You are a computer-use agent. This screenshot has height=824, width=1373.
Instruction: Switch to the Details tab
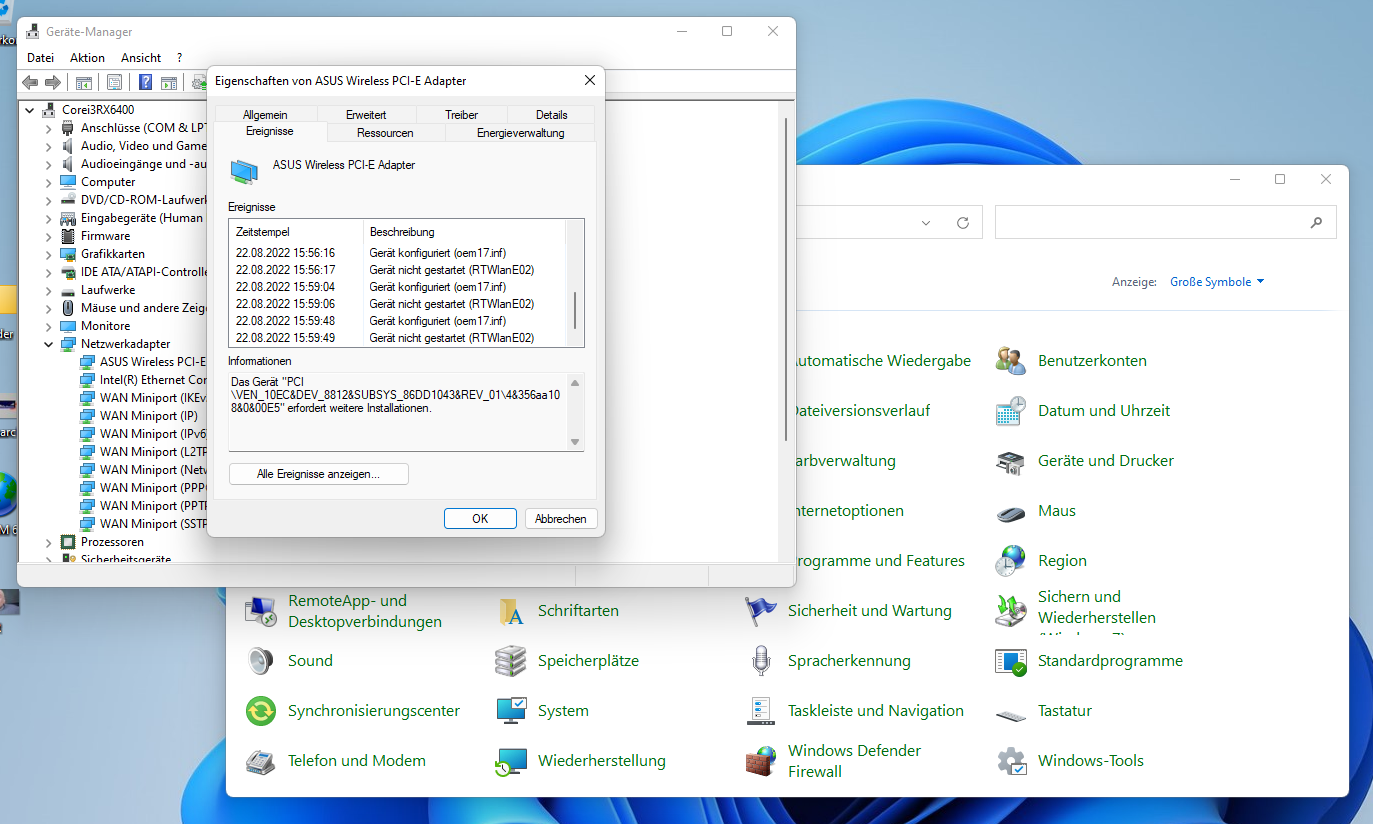(x=551, y=115)
